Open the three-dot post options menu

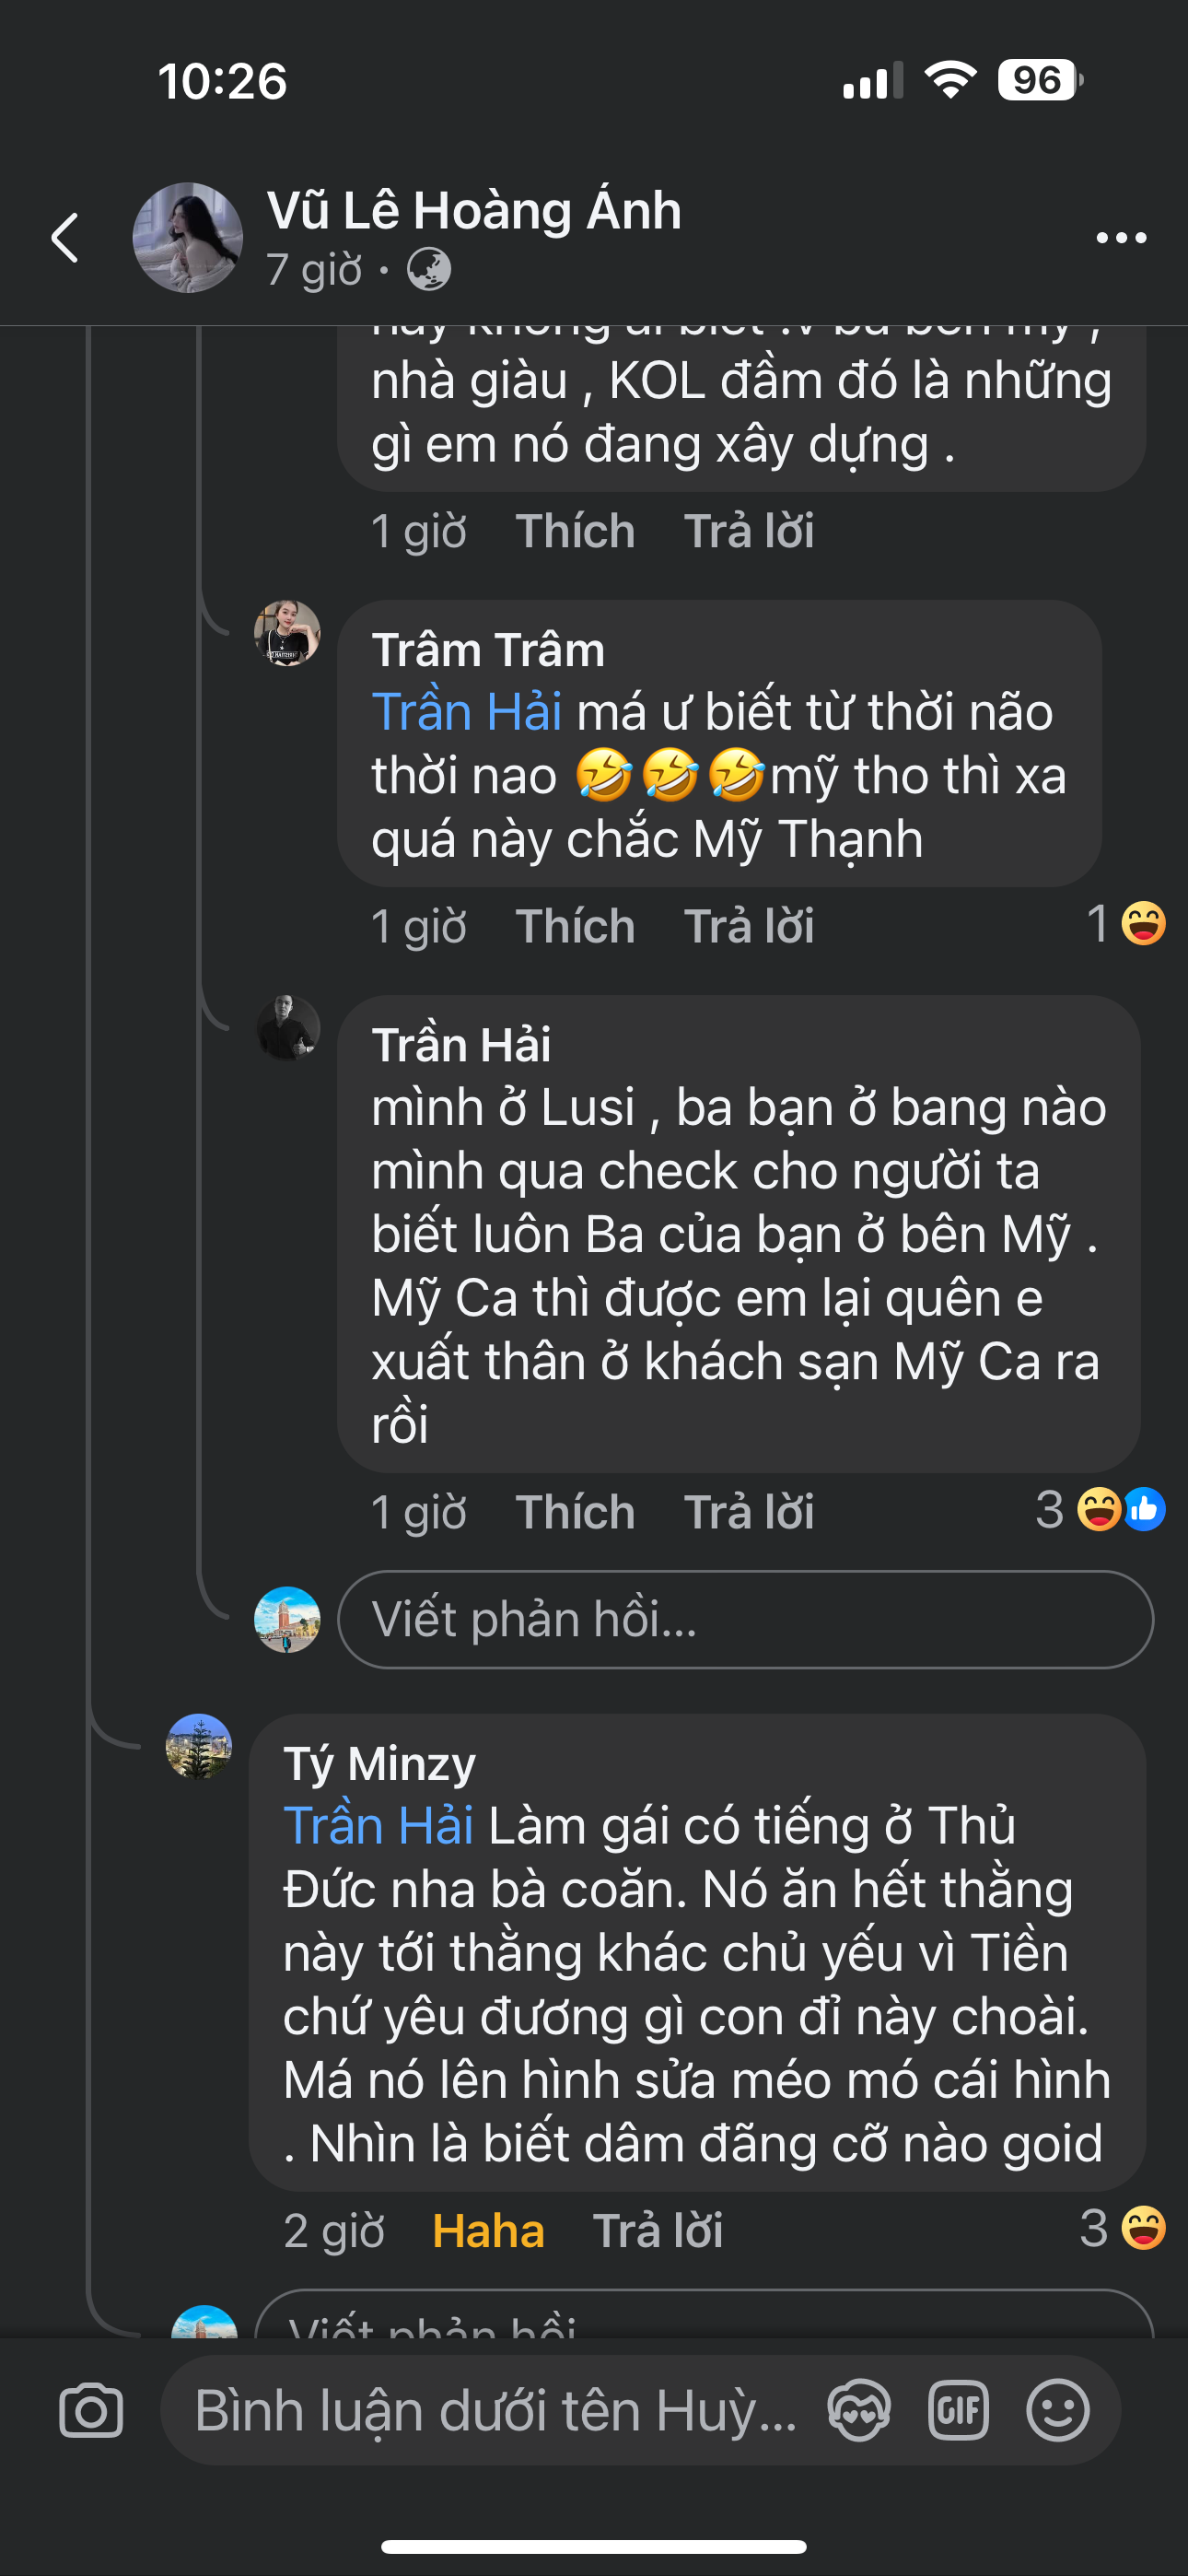[1120, 238]
